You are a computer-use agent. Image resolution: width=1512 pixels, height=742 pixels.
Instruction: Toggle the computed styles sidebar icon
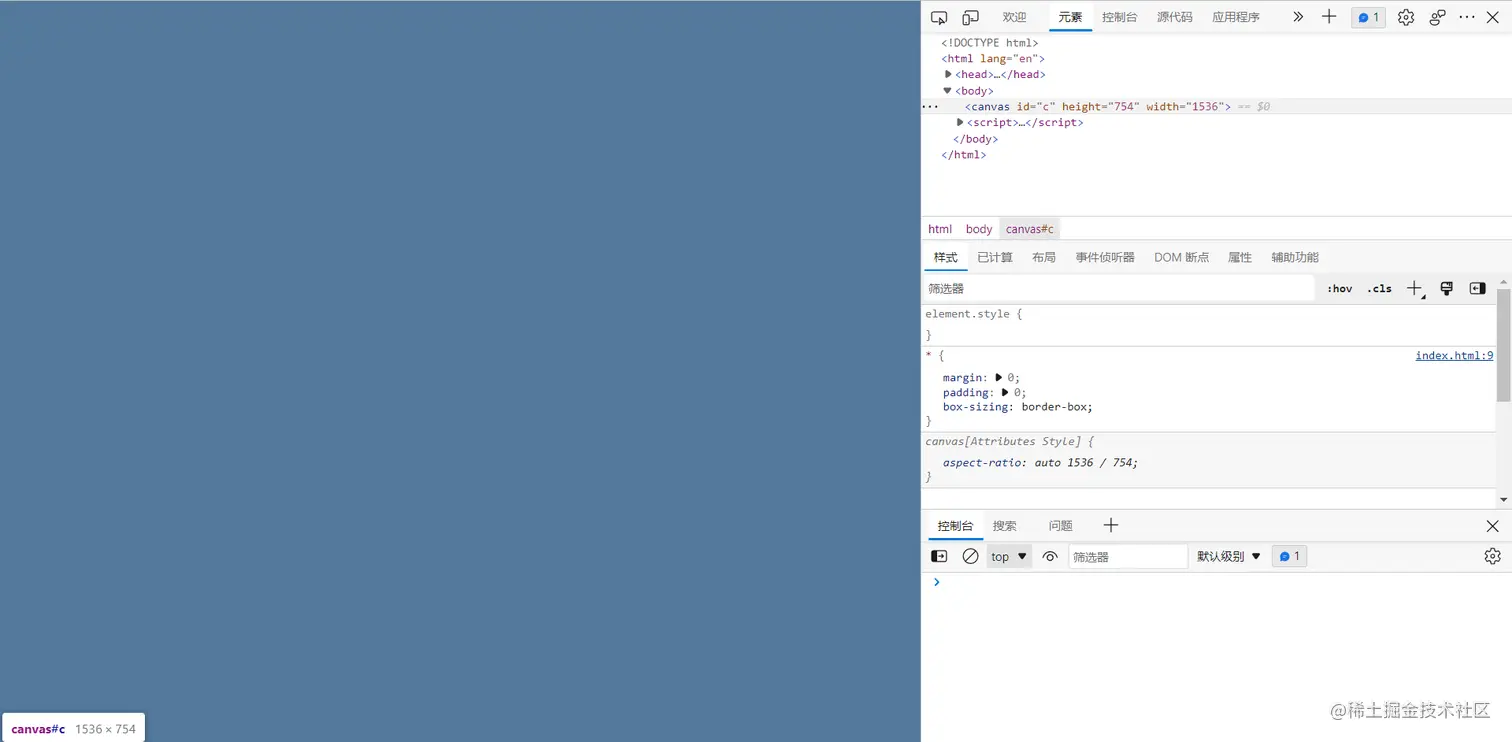point(1477,288)
